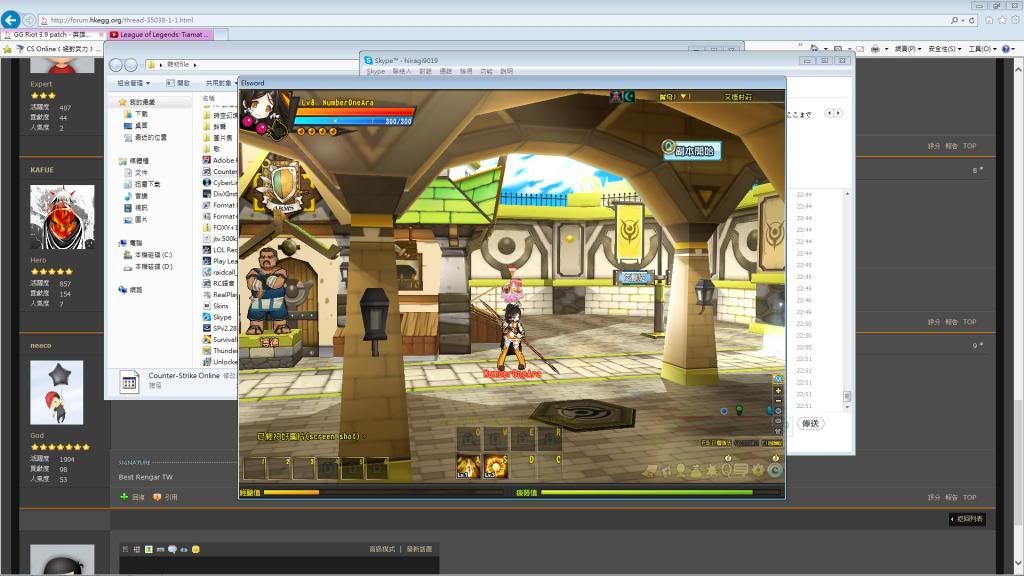Click the forum reply text editor area
1024x576 pixels.
(x=279, y=566)
